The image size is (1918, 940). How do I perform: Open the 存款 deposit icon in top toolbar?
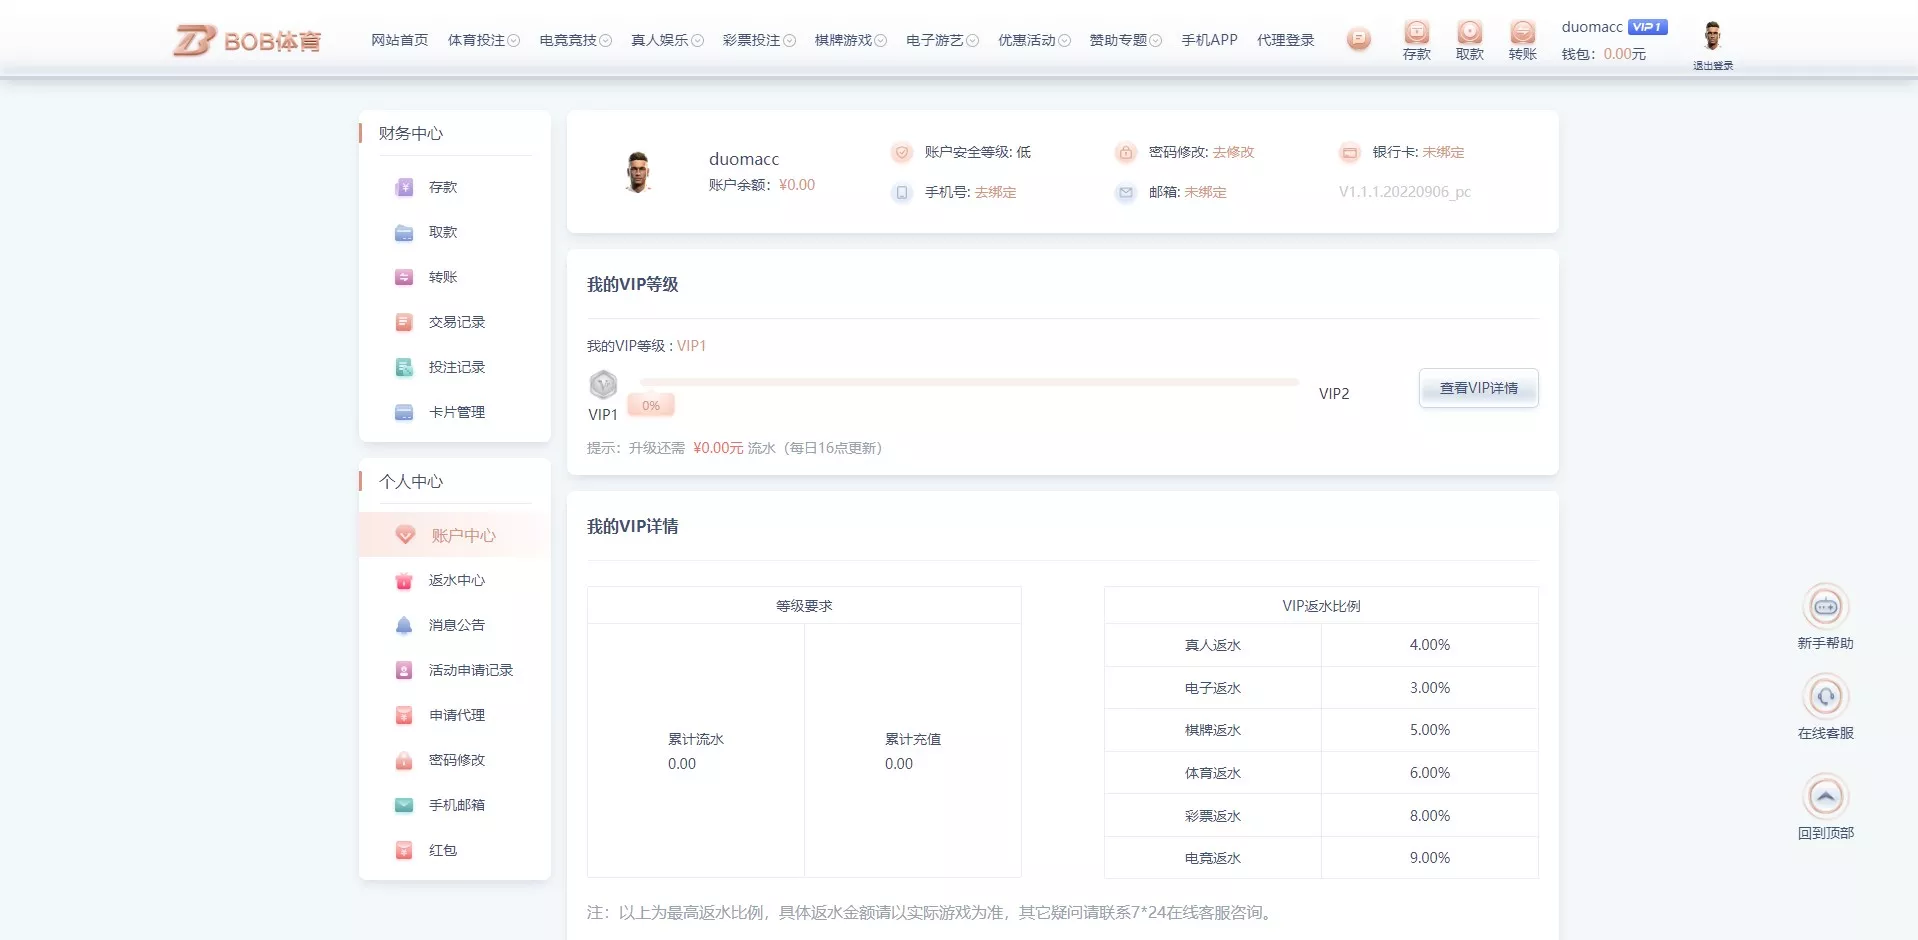(1416, 38)
